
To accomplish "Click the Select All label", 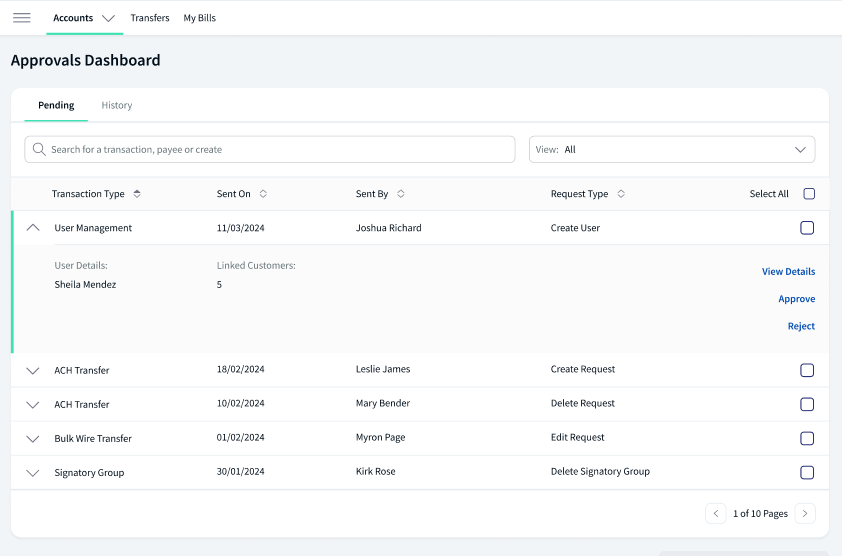I will (x=769, y=194).
